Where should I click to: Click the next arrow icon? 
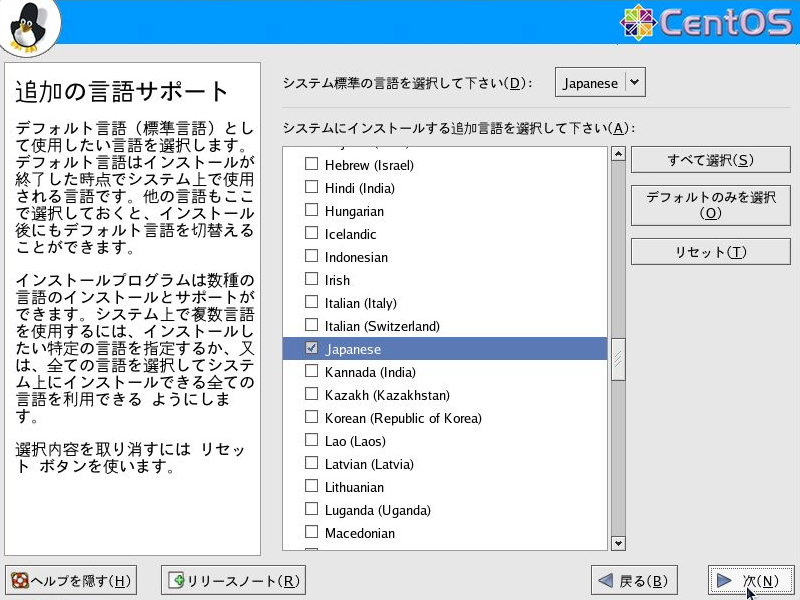[723, 581]
